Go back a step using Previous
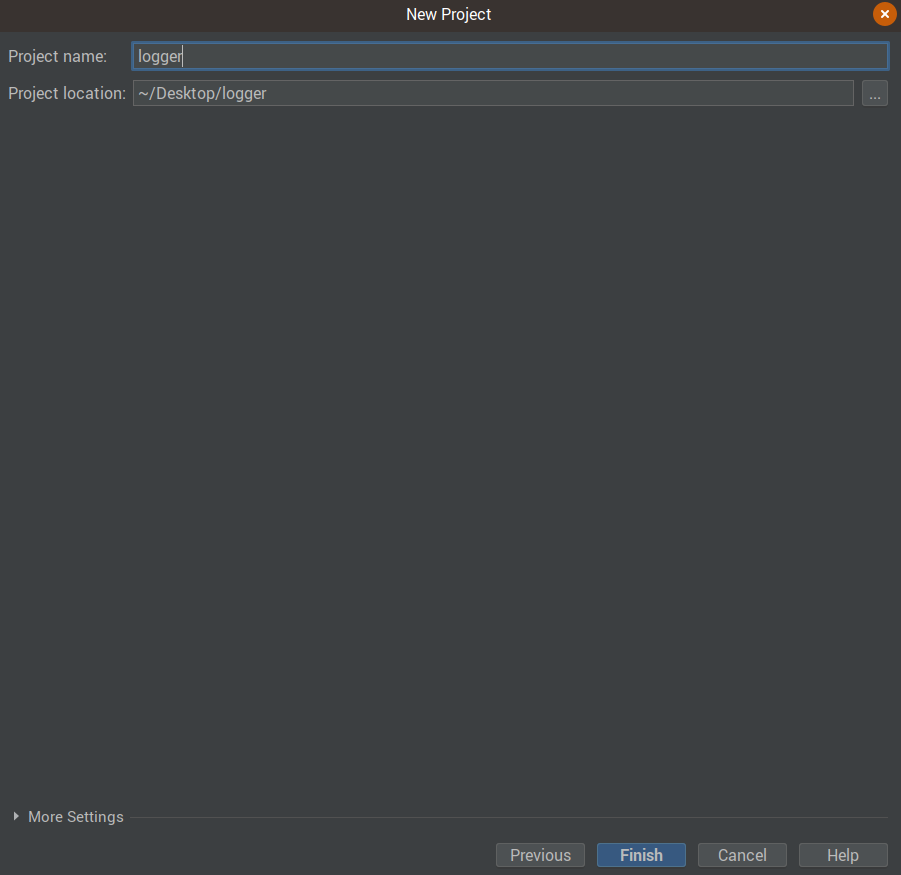901x875 pixels. (x=540, y=855)
